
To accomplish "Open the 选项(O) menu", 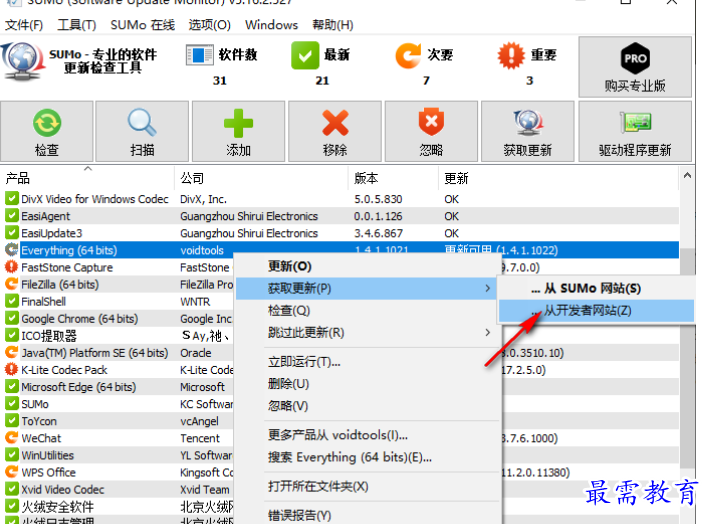I will coord(210,25).
